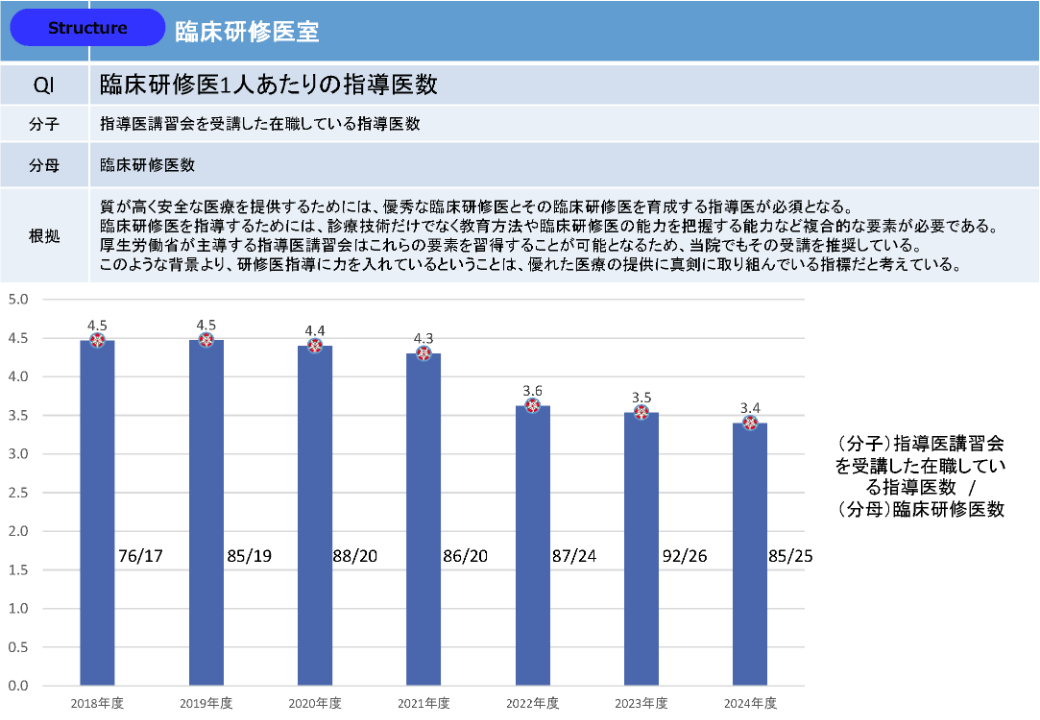Click the red marker on the 2018年度 bar
Image resolution: width=1040 pixels, height=720 pixels.
pyautogui.click(x=97, y=340)
